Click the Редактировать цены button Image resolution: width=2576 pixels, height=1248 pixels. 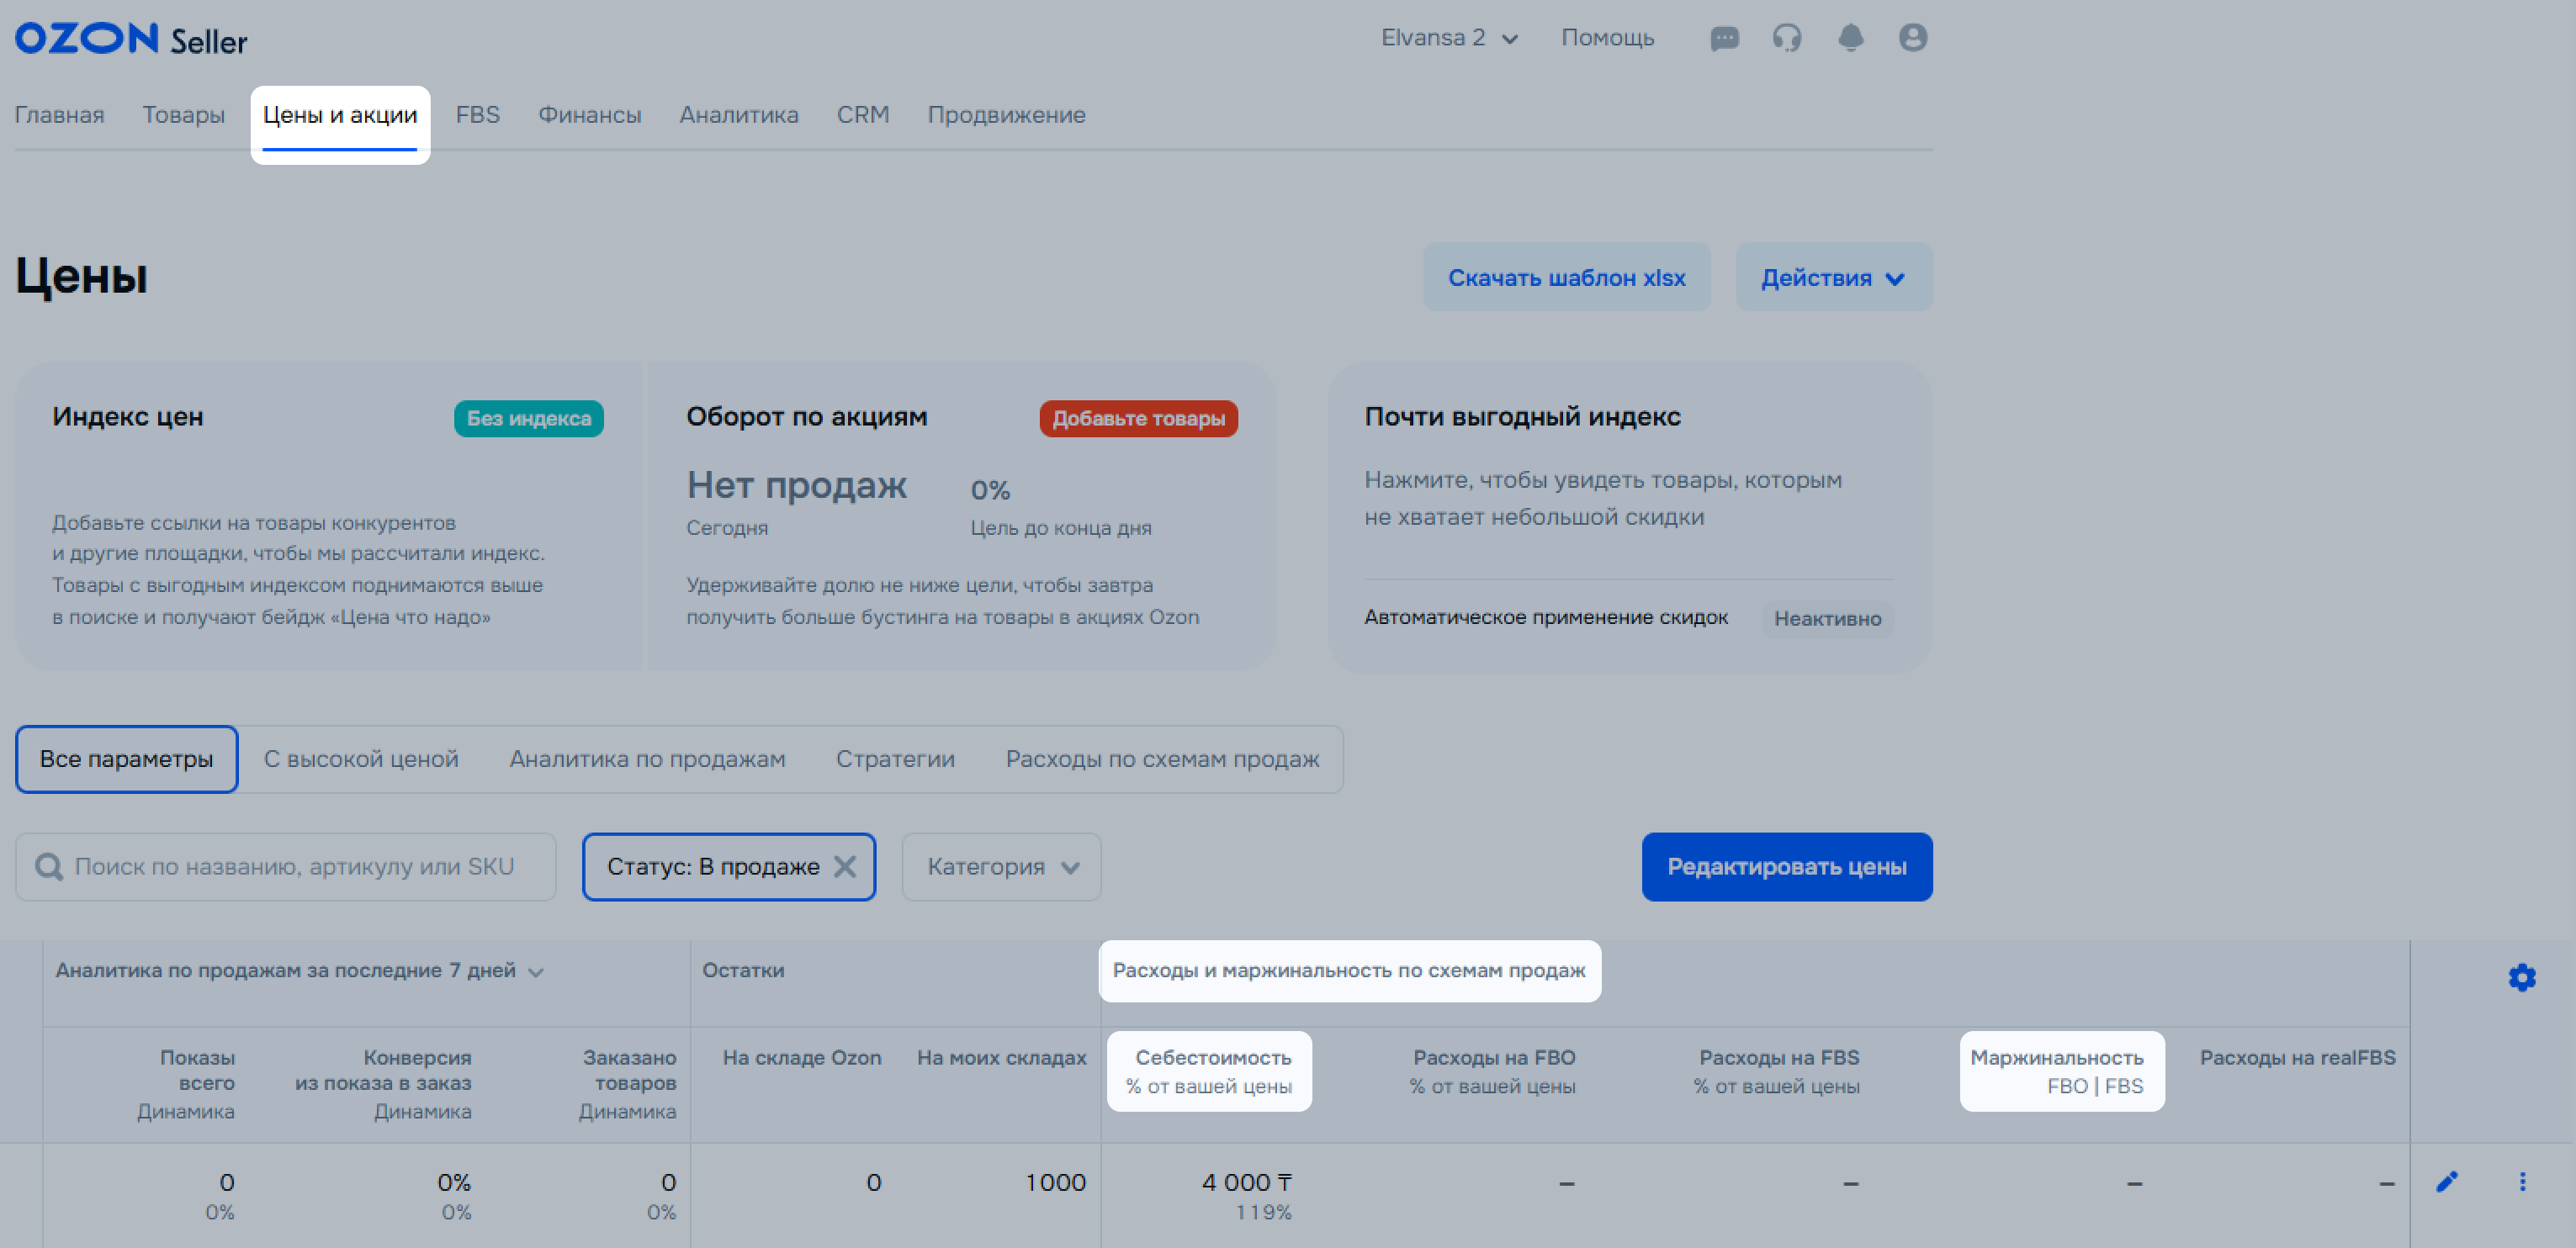click(1786, 867)
